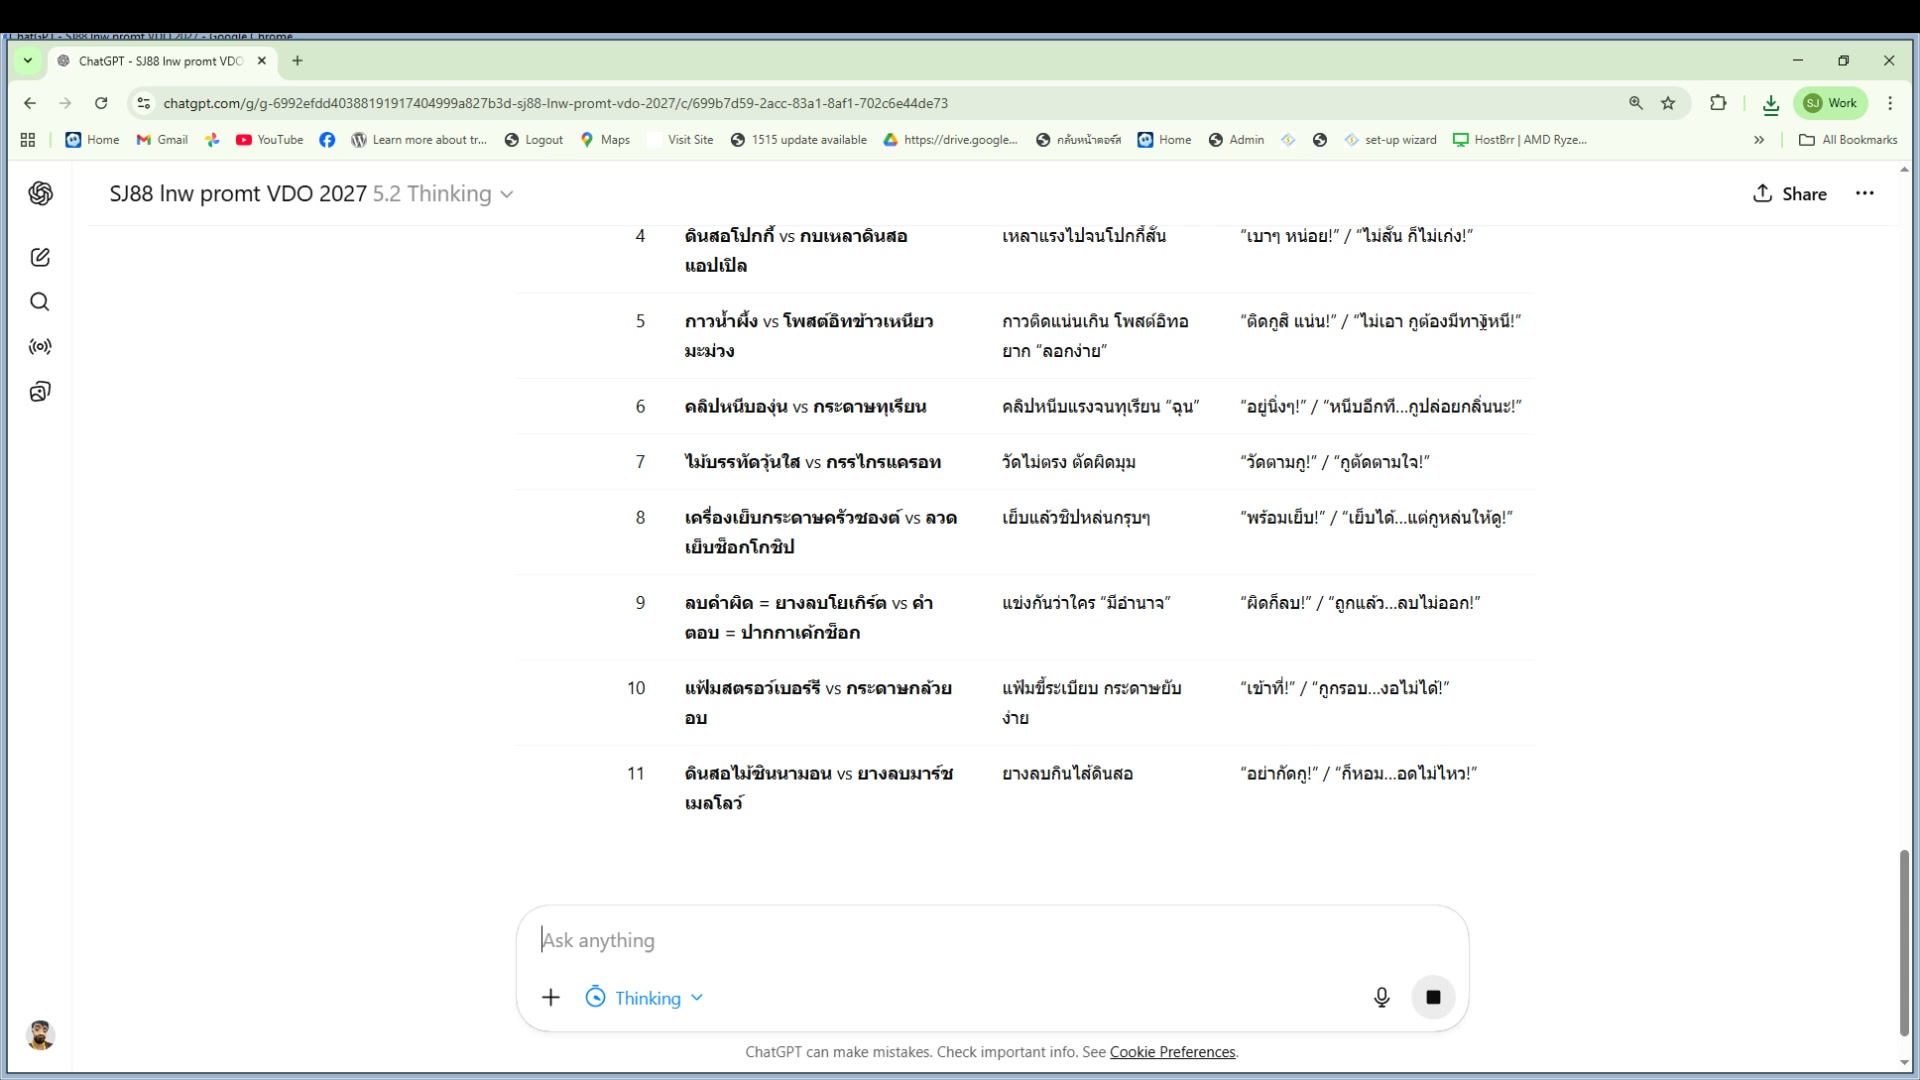1920x1080 pixels.
Task: Open the Cookie Preferences link
Action: click(1172, 1052)
